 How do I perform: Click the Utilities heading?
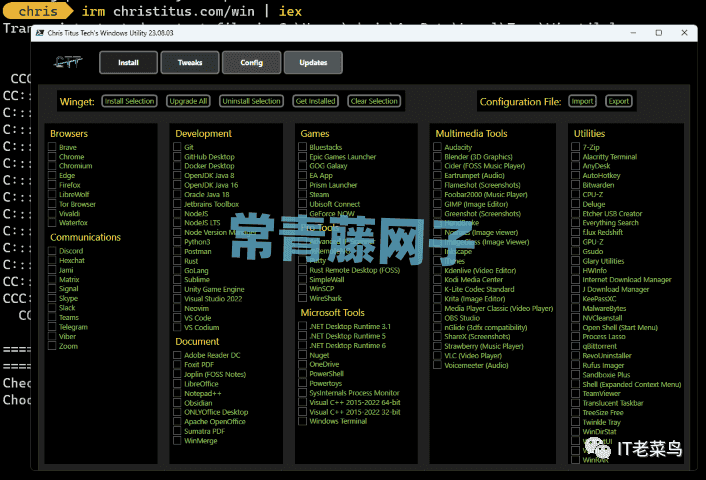tap(589, 133)
